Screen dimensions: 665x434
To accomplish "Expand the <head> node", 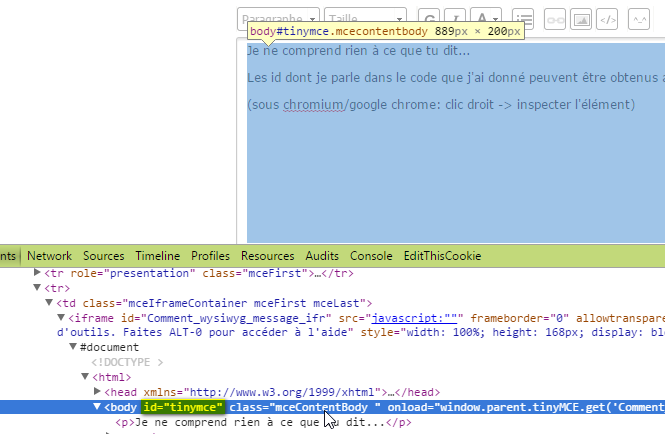I will point(97,391).
